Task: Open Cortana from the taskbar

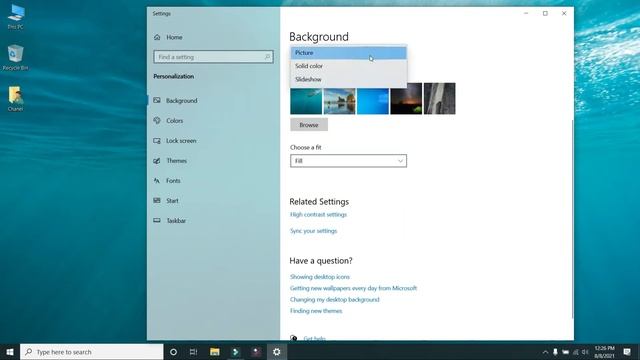Action: (173, 352)
